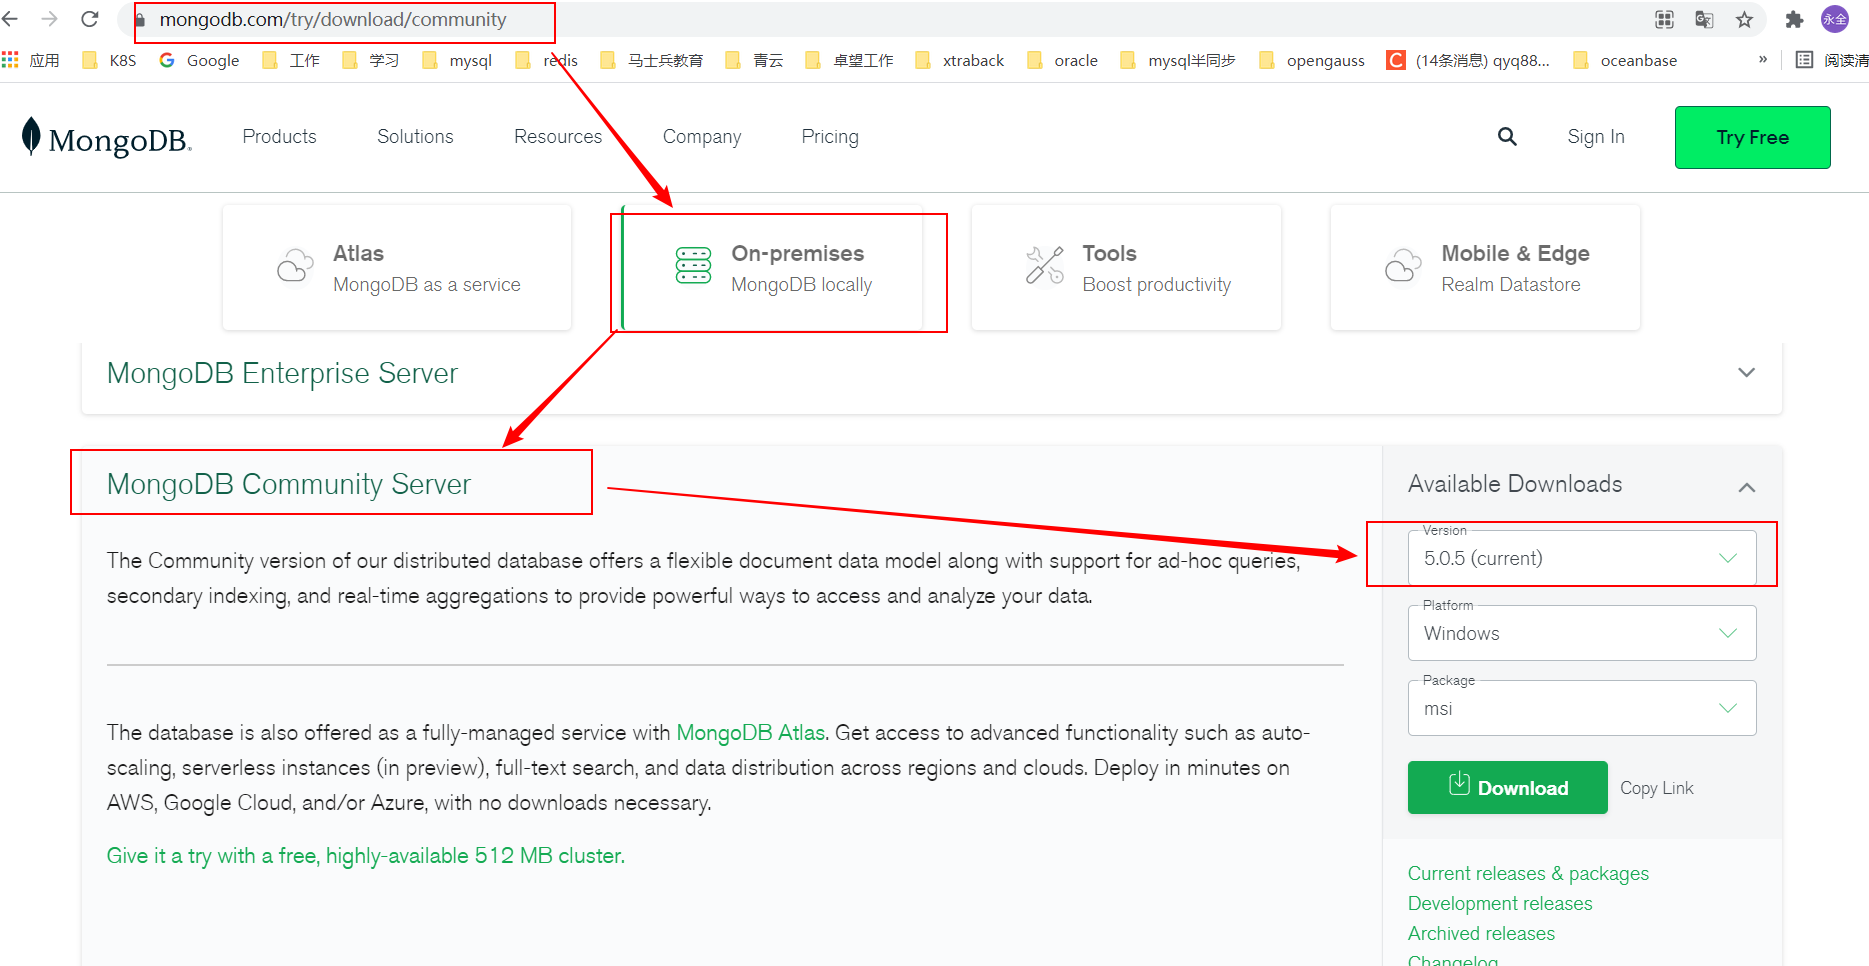Viewport: 1869px width, 966px height.
Task: Click the 永全 profile avatar
Action: pos(1835,20)
